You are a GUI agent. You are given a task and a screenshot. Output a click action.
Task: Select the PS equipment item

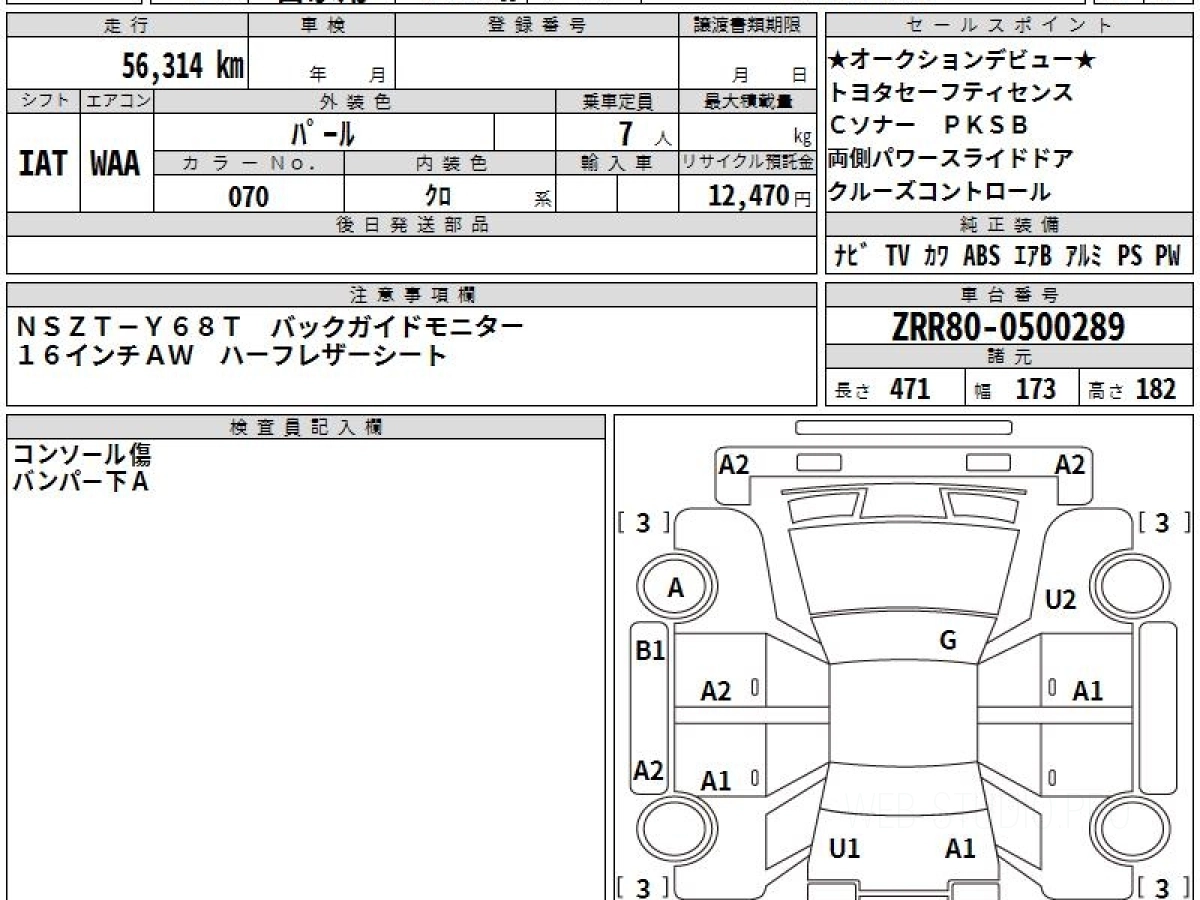[1130, 256]
